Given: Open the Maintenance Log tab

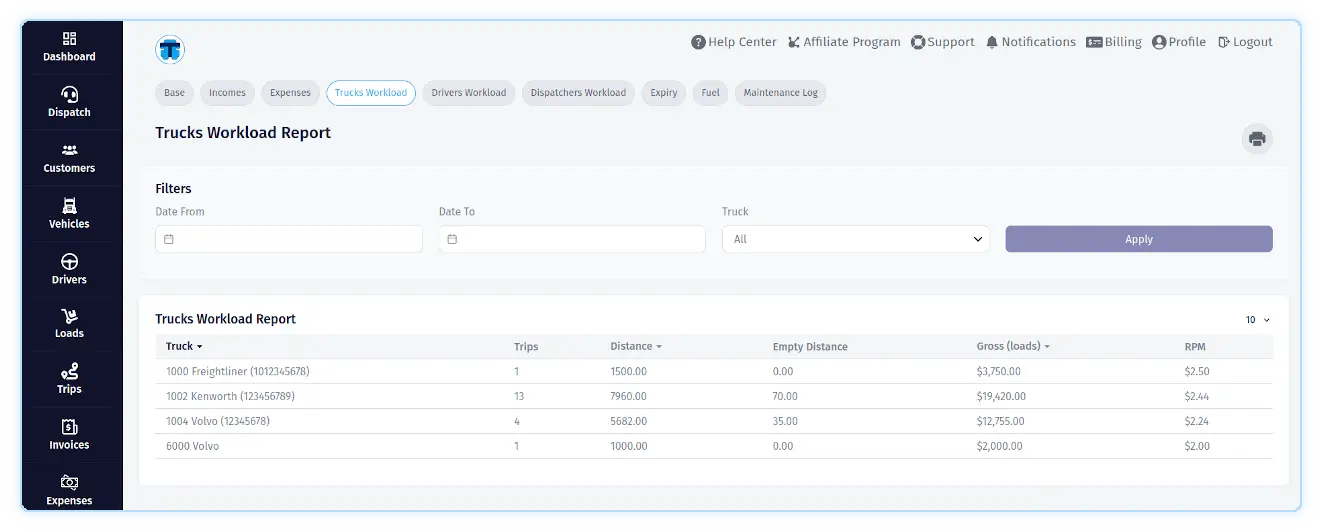Looking at the screenshot, I should tap(780, 93).
